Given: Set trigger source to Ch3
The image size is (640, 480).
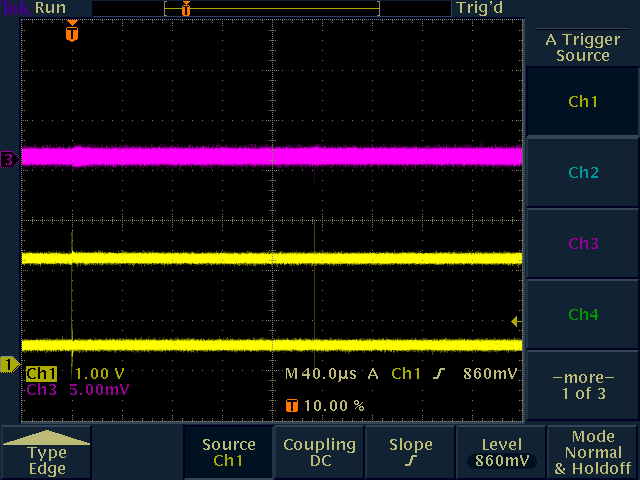Looking at the screenshot, I should coord(582,244).
